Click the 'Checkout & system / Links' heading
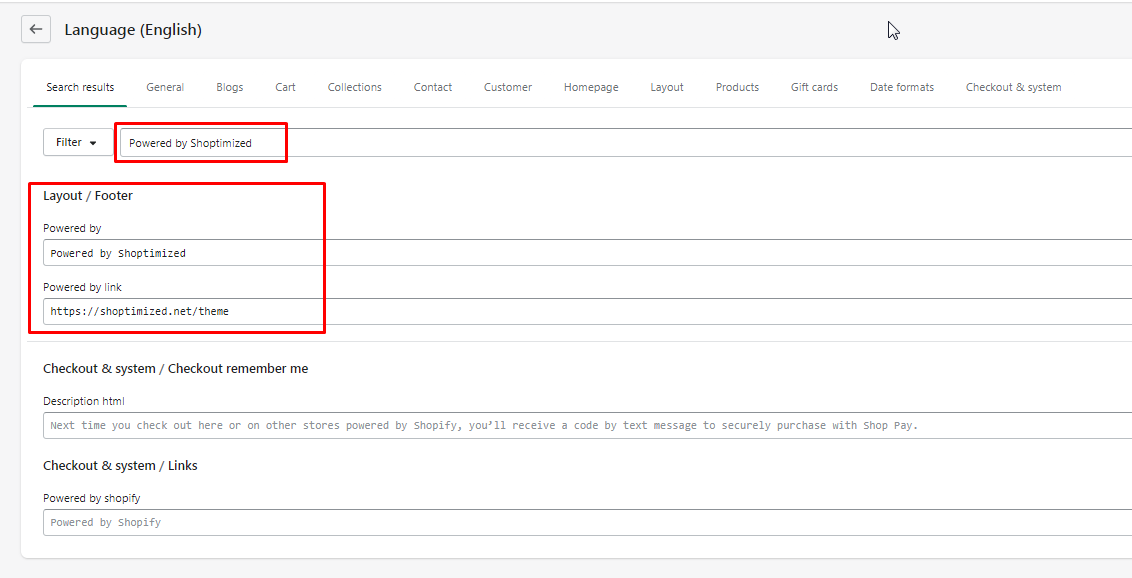 pos(120,465)
